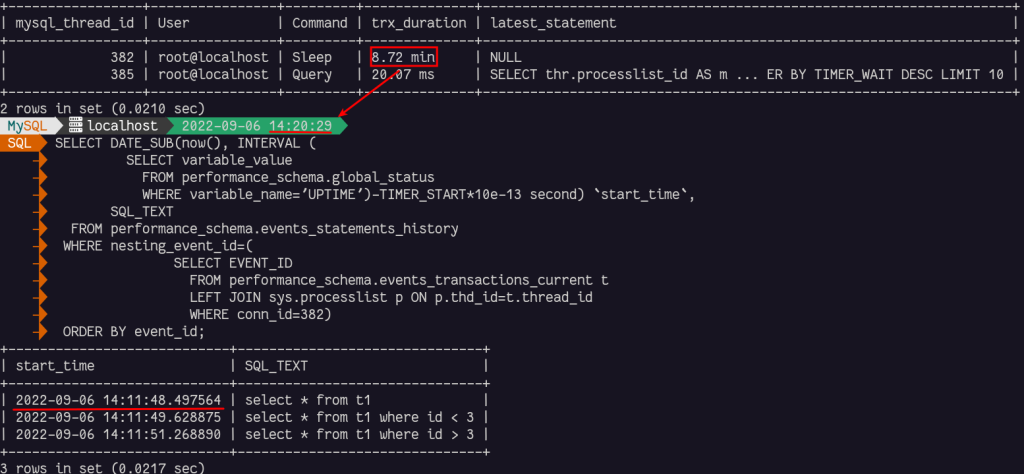
Task: Select the latest_statement column header
Action: (x=551, y=22)
